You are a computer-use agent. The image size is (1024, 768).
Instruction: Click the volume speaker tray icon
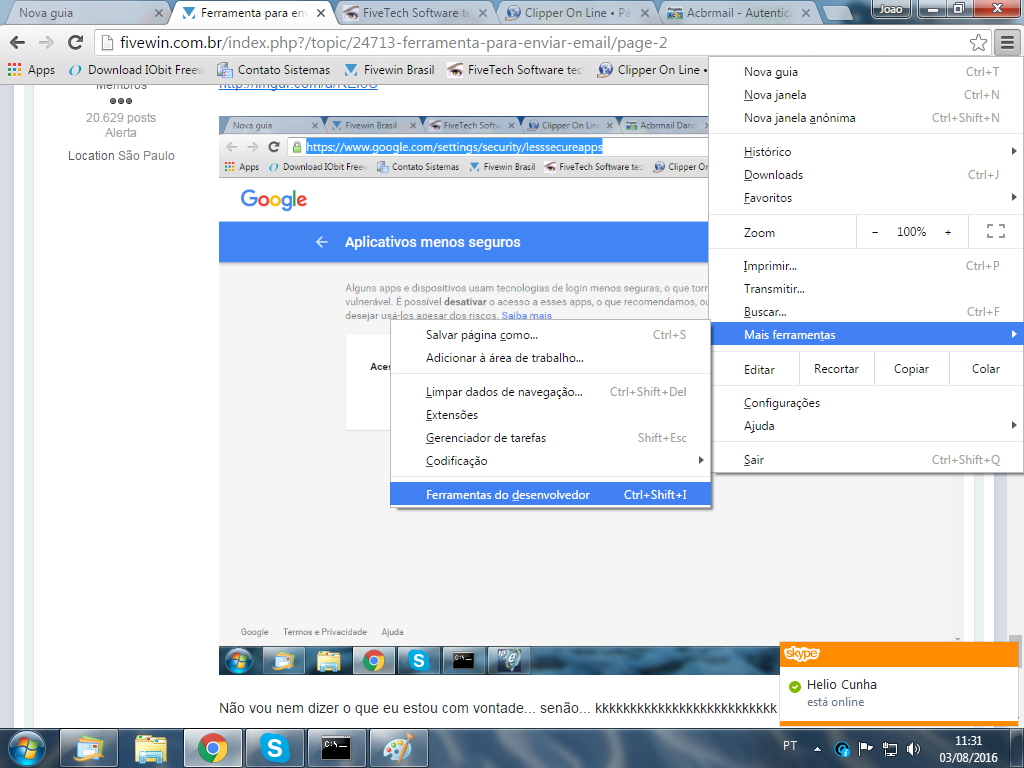click(913, 749)
